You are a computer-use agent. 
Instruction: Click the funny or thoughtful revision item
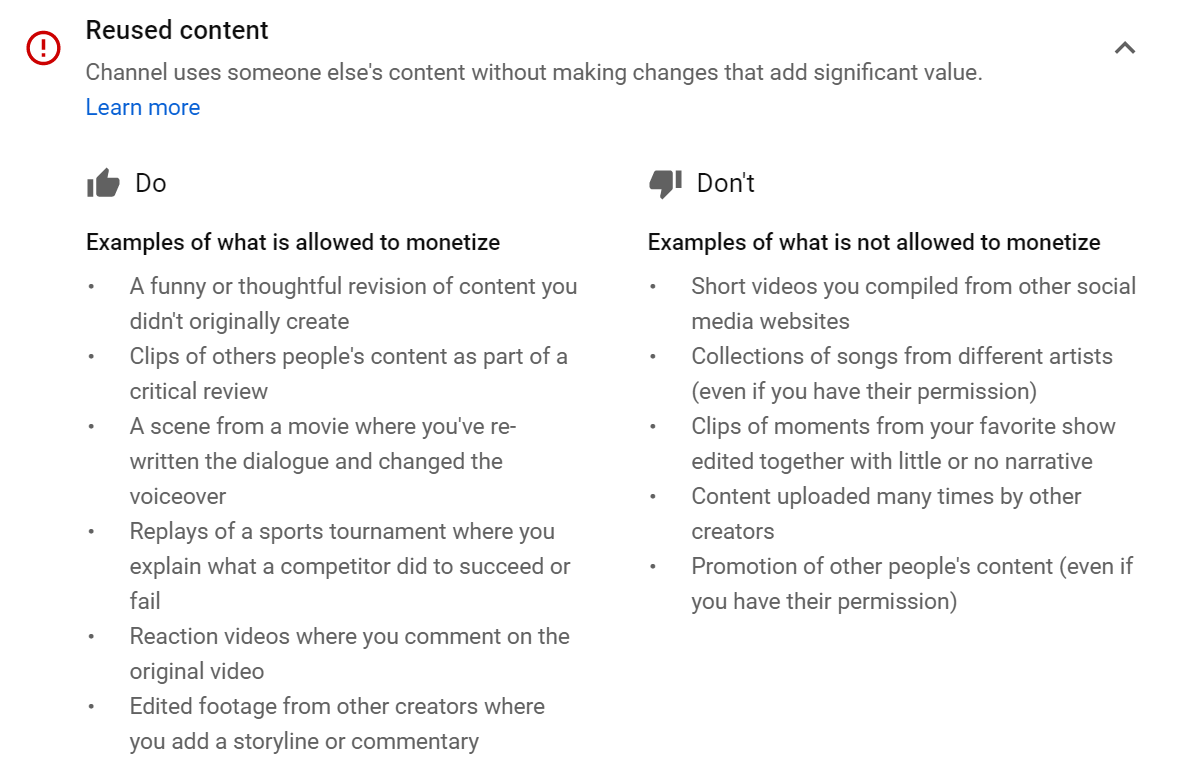[353, 304]
